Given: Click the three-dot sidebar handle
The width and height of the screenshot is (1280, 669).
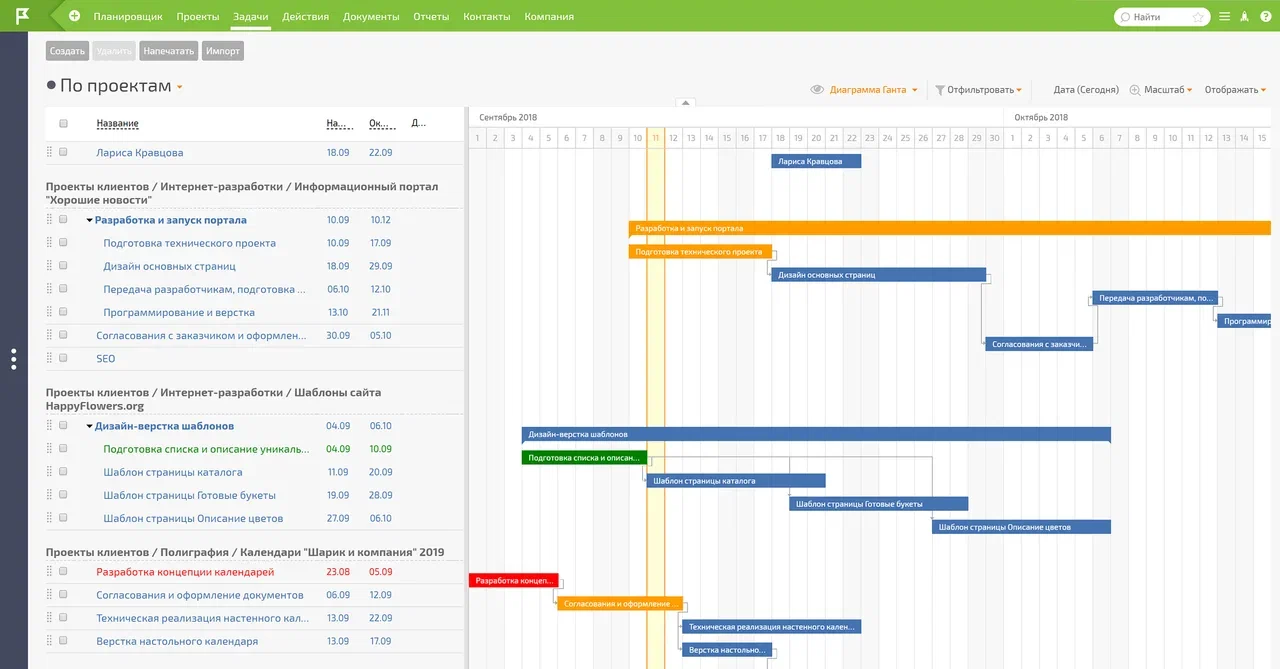Looking at the screenshot, I should pos(13,359).
